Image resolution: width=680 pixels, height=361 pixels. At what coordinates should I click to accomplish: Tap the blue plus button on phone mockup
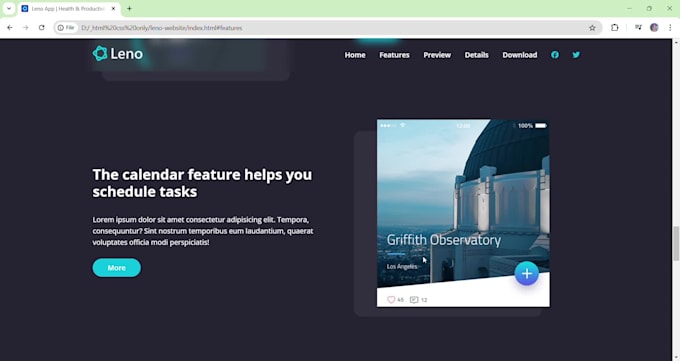[x=526, y=273]
